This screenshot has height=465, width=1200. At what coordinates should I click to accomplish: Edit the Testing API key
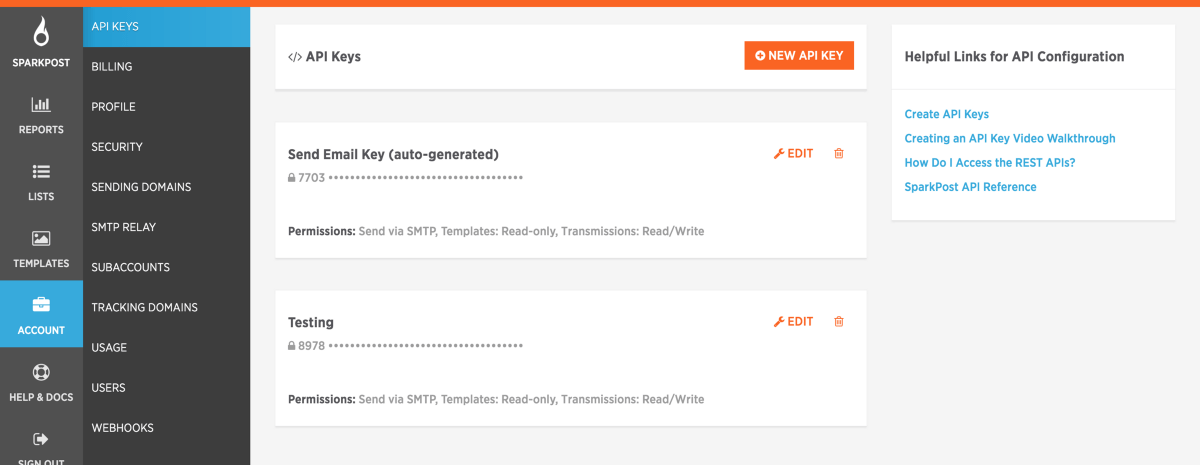794,322
